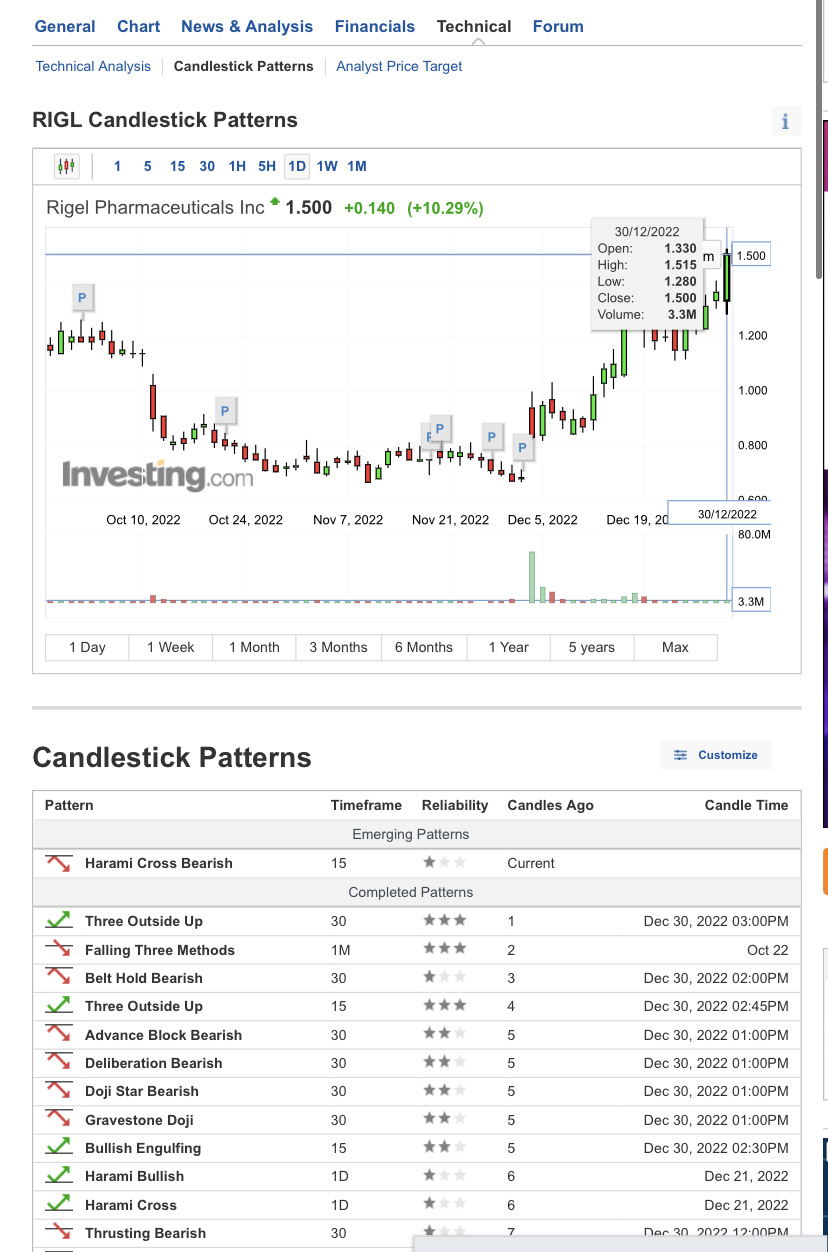
Task: Click the 80.0M volume bar in chart
Action: (532, 576)
